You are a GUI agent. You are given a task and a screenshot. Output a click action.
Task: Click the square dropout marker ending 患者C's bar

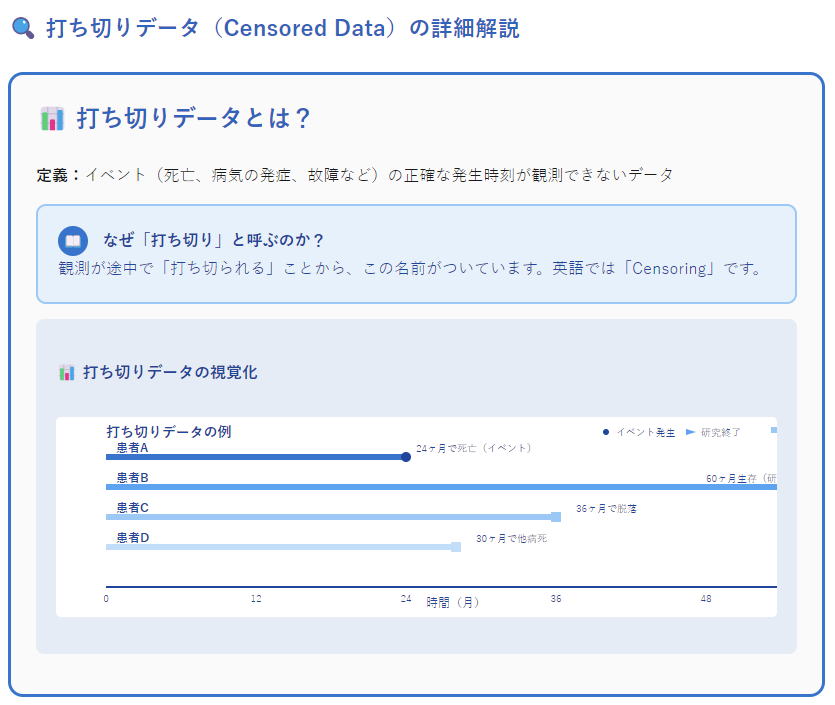(556, 516)
